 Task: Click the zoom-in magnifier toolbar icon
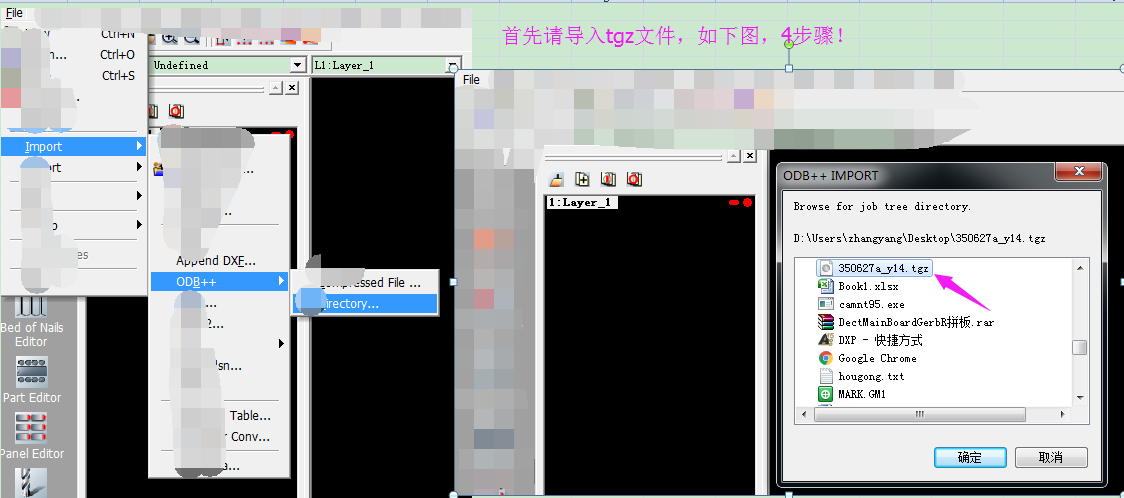pos(171,39)
